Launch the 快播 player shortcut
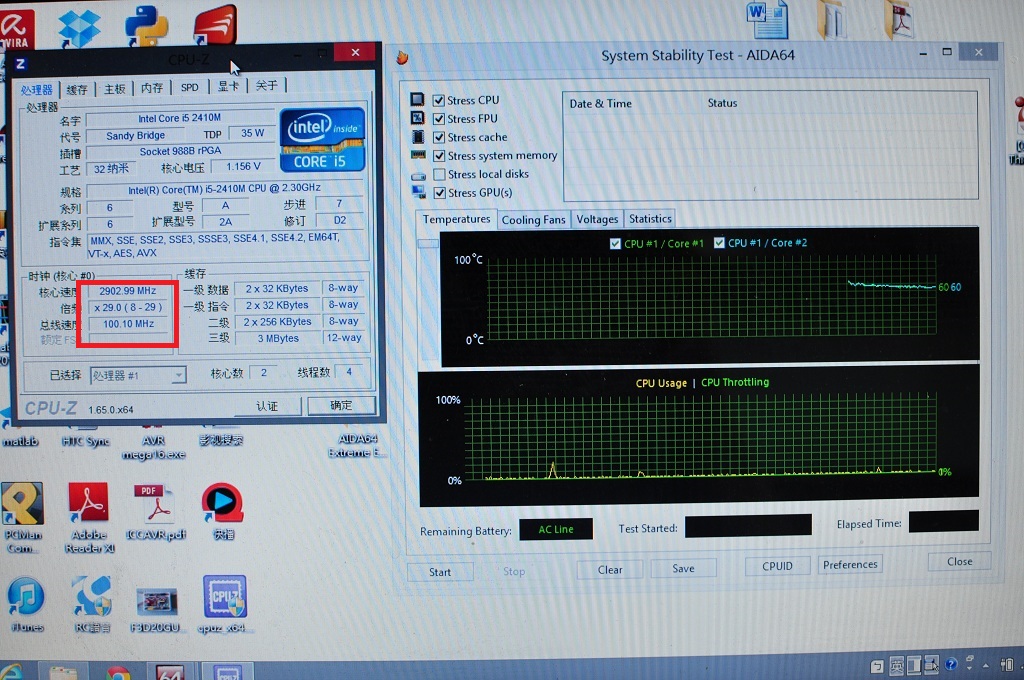This screenshot has height=680, width=1024. pyautogui.click(x=223, y=503)
